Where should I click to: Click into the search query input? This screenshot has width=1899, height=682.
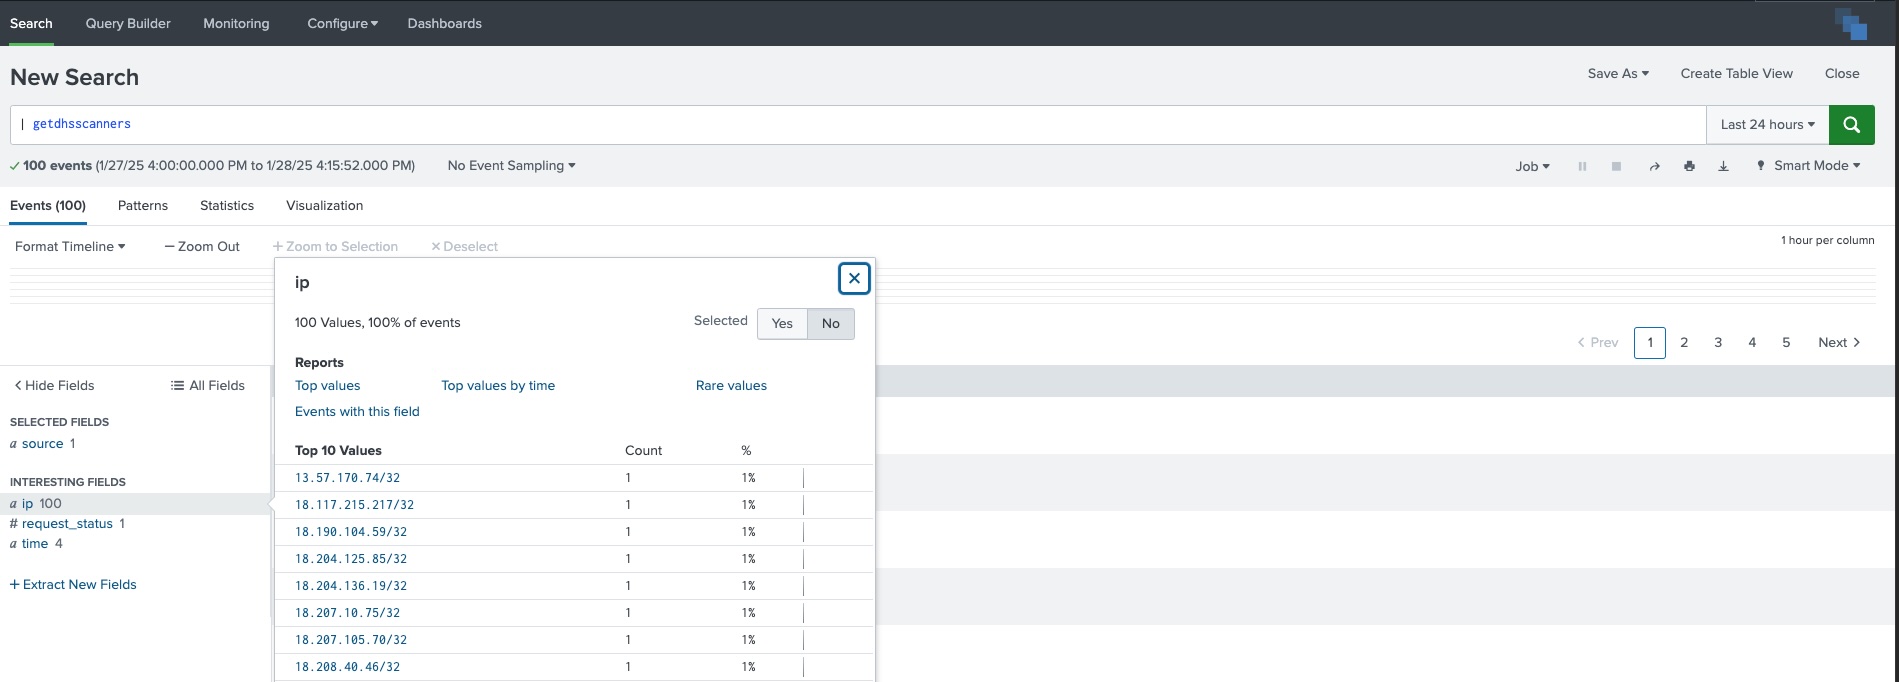[858, 125]
